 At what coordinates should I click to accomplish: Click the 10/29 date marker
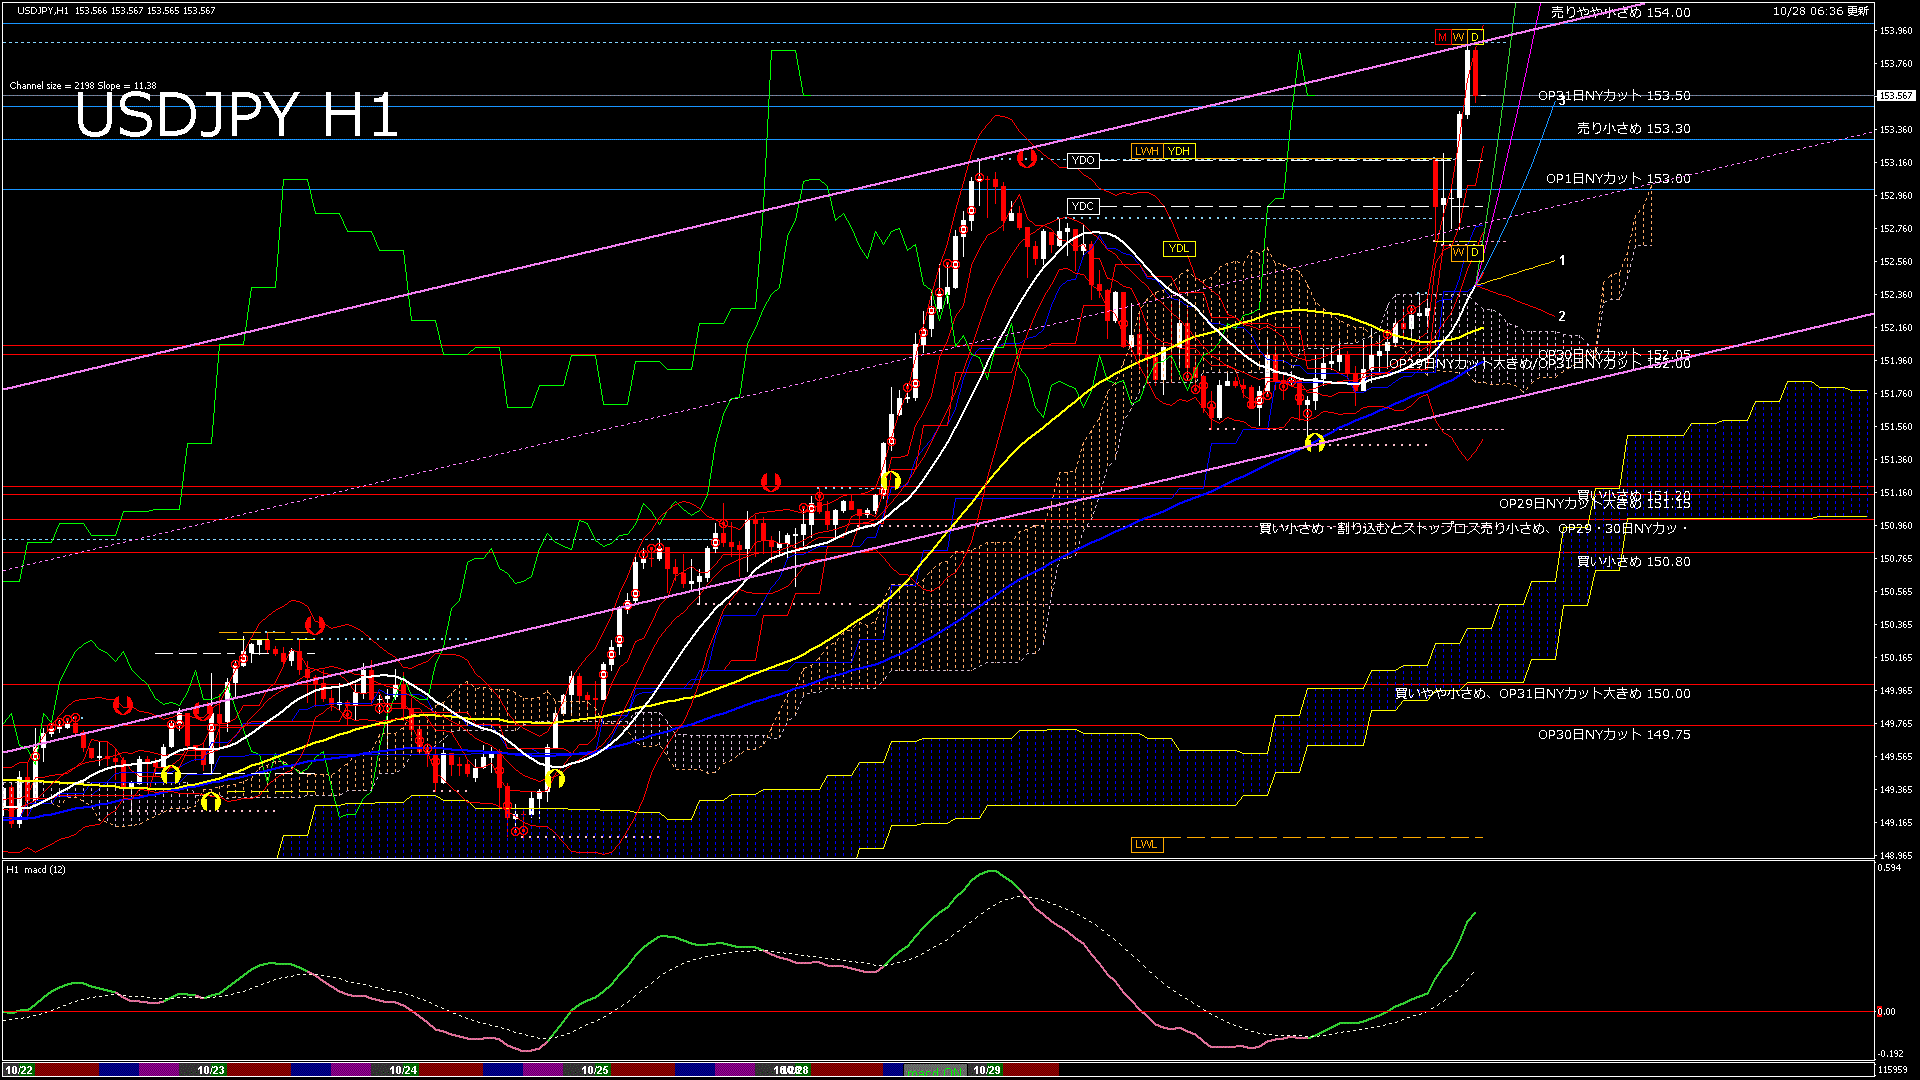[x=987, y=1070]
